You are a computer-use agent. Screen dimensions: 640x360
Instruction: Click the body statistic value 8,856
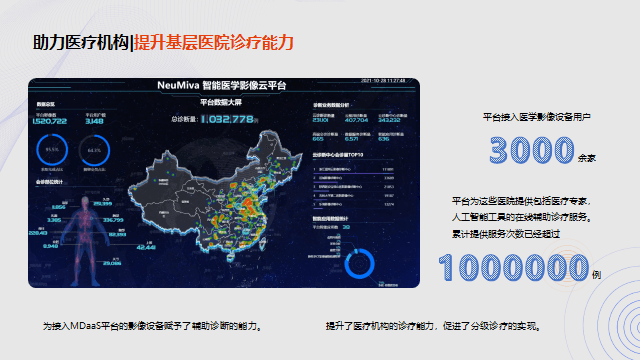point(58,207)
